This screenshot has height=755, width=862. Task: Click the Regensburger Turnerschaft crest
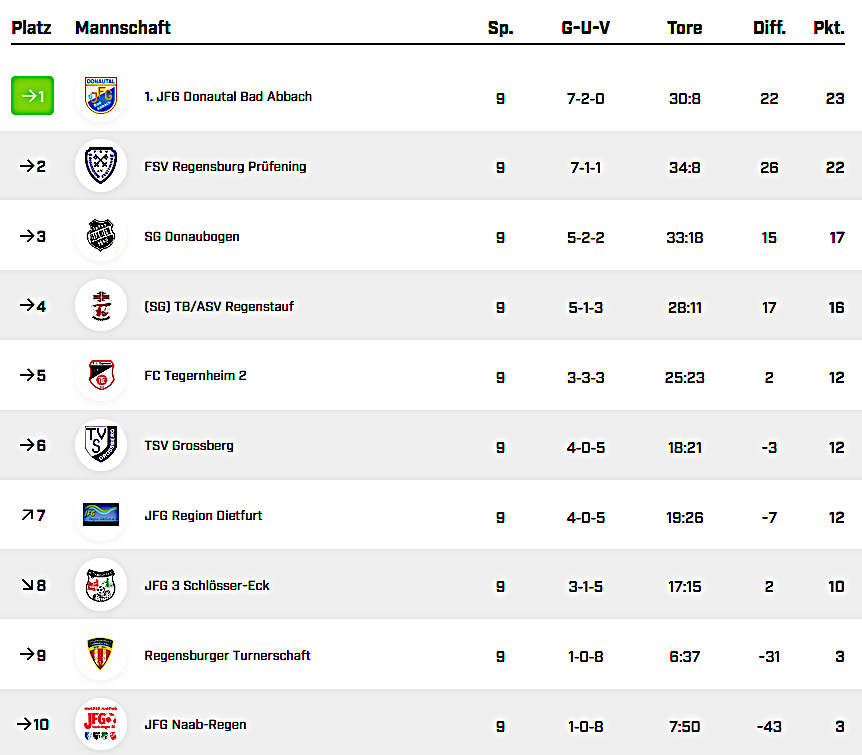coord(101,655)
